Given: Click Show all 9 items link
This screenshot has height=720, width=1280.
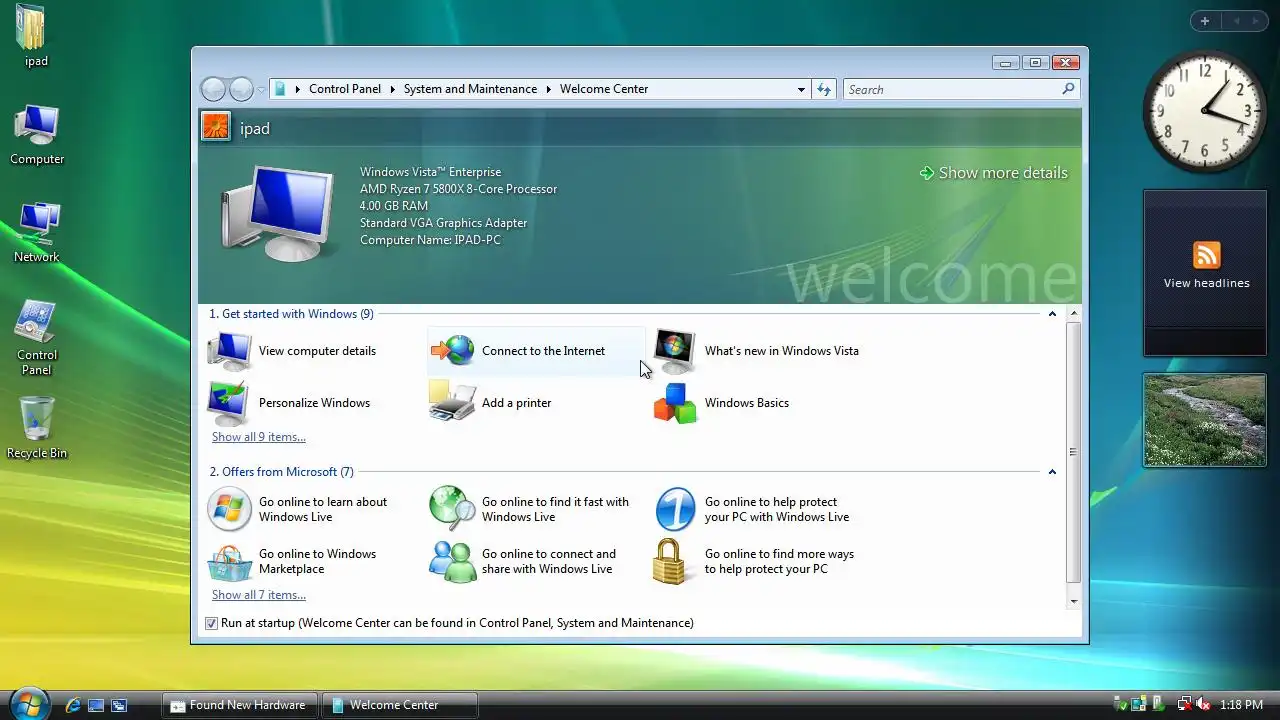Looking at the screenshot, I should click(x=259, y=437).
